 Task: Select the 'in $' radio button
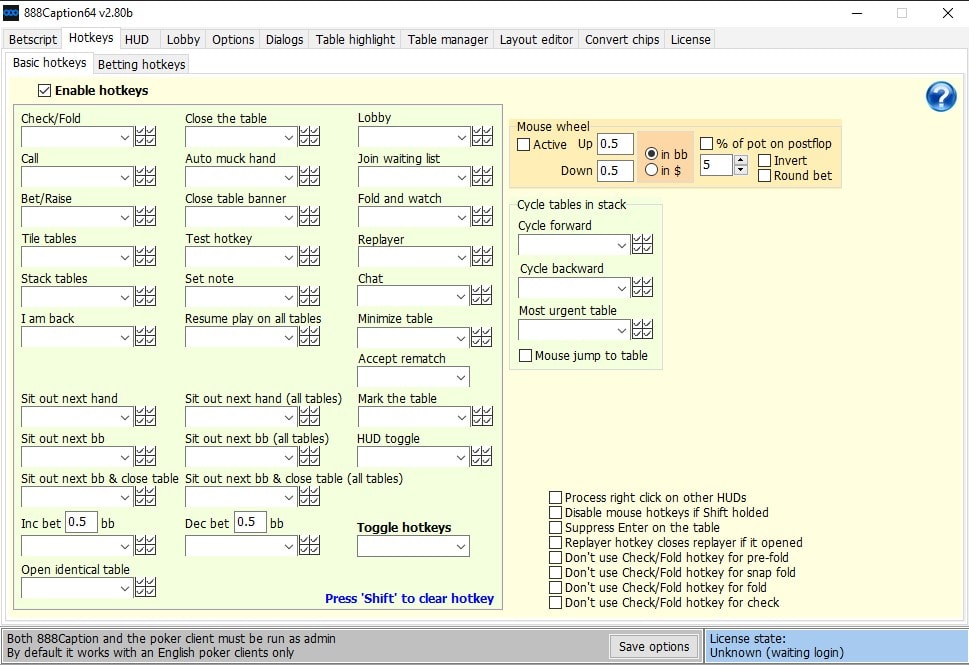[x=651, y=169]
